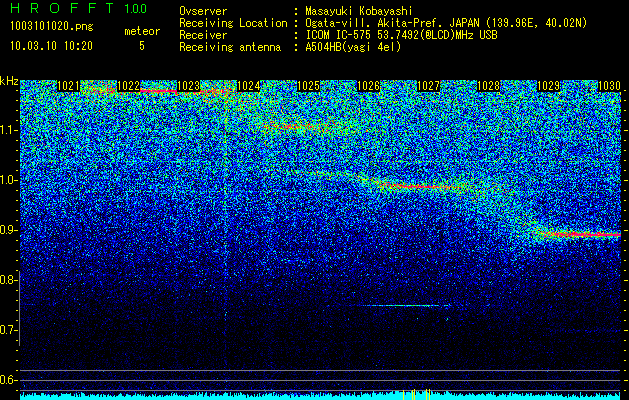This screenshot has width=629, height=400.
Task: Click the 1026 time marker
Action: pos(368,86)
